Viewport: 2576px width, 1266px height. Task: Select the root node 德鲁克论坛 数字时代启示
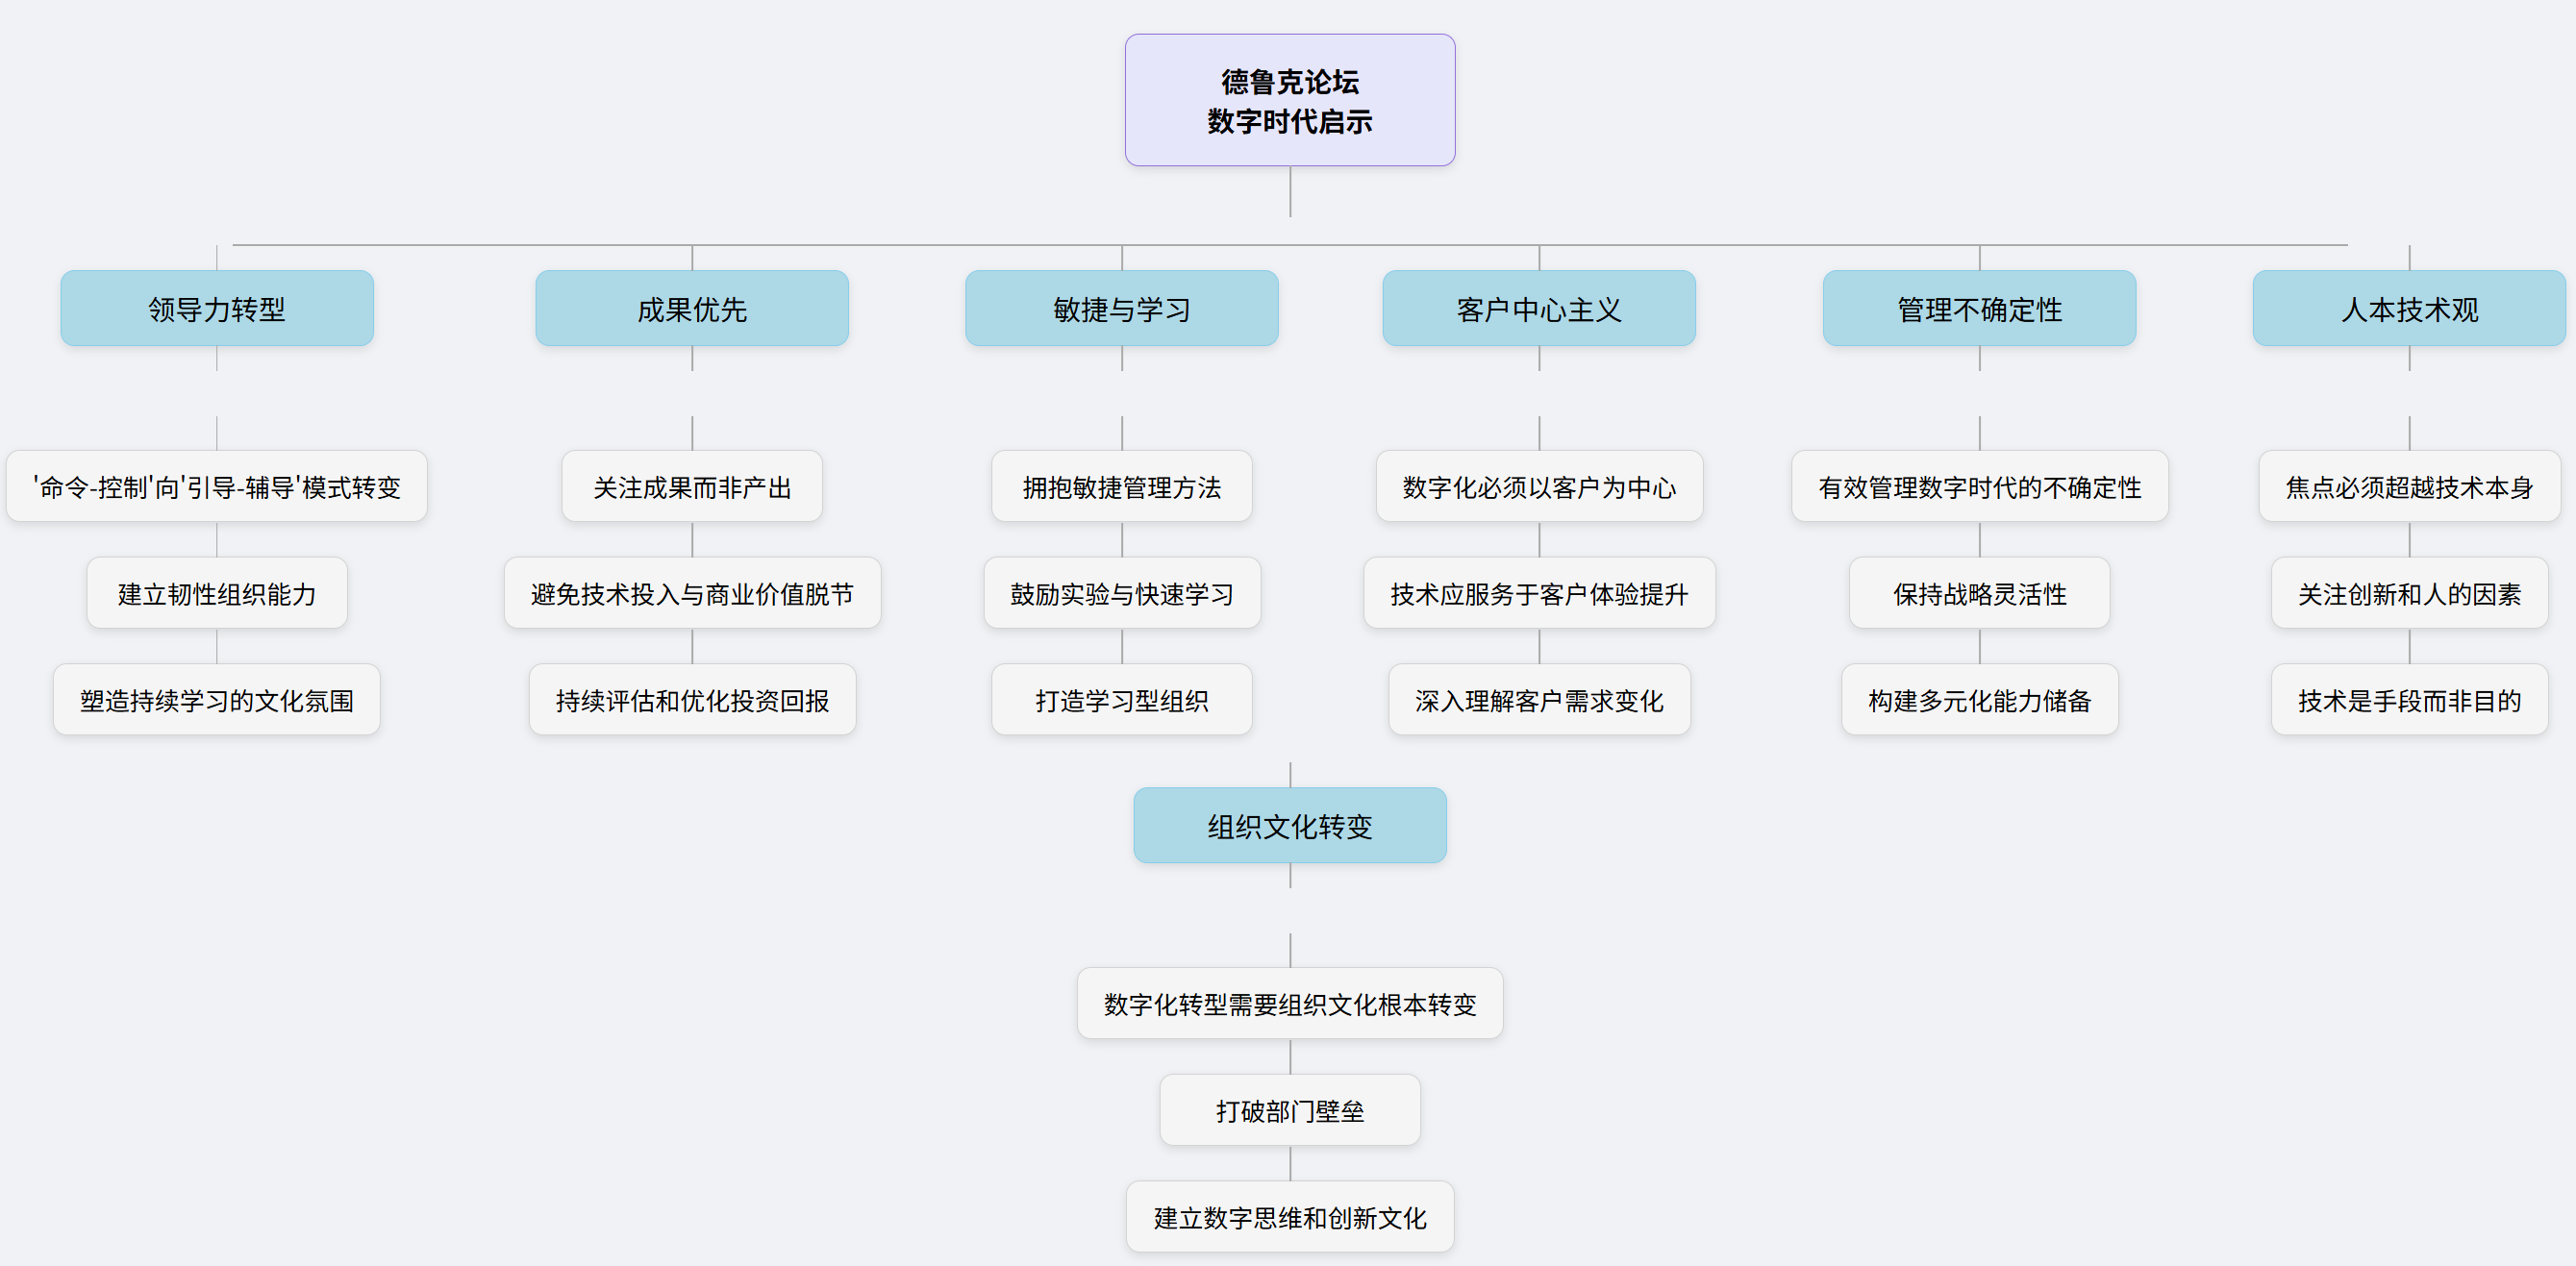click(x=1289, y=100)
